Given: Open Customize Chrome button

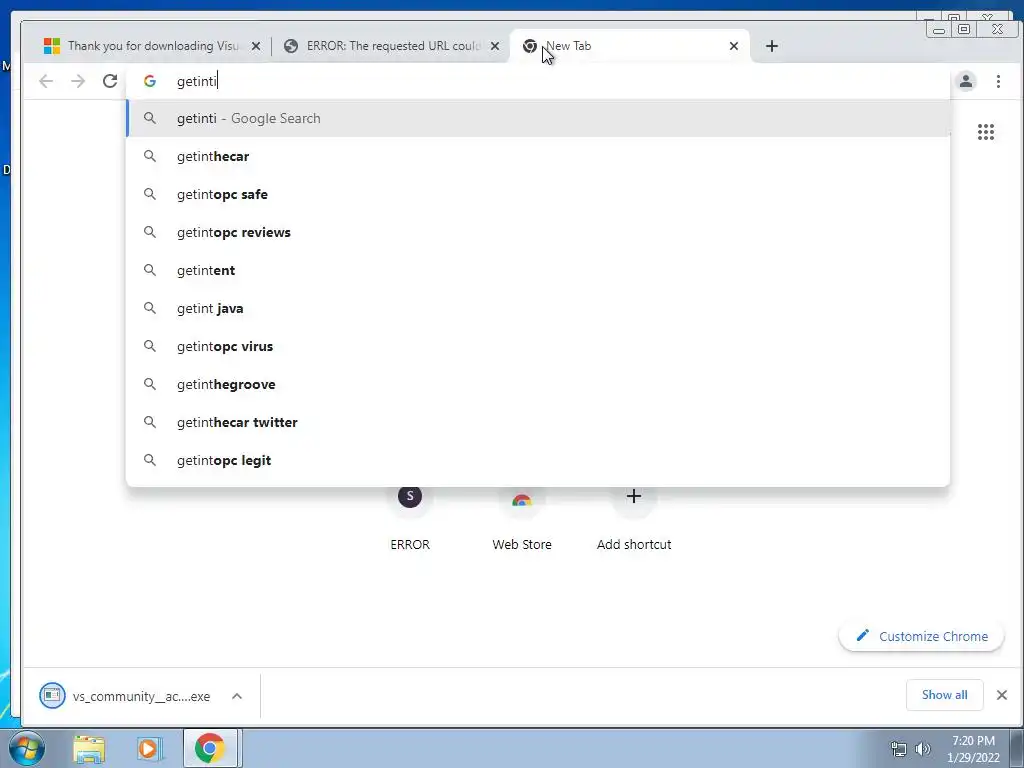Looking at the screenshot, I should coord(921,636).
